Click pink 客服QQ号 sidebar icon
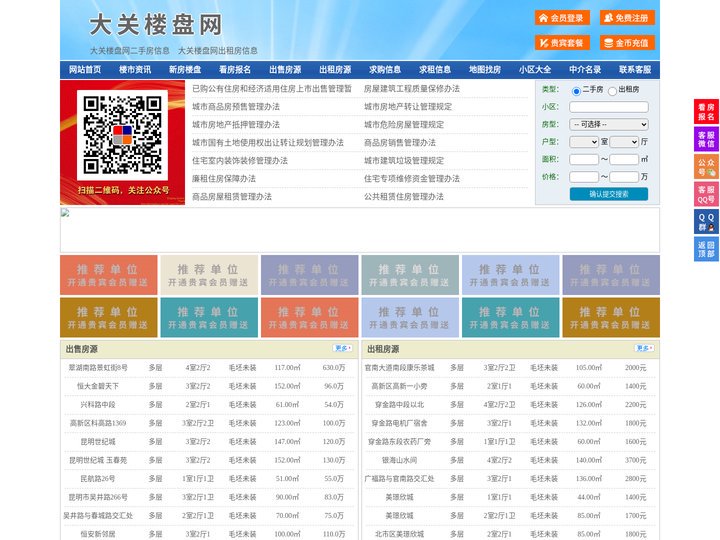 tap(706, 194)
